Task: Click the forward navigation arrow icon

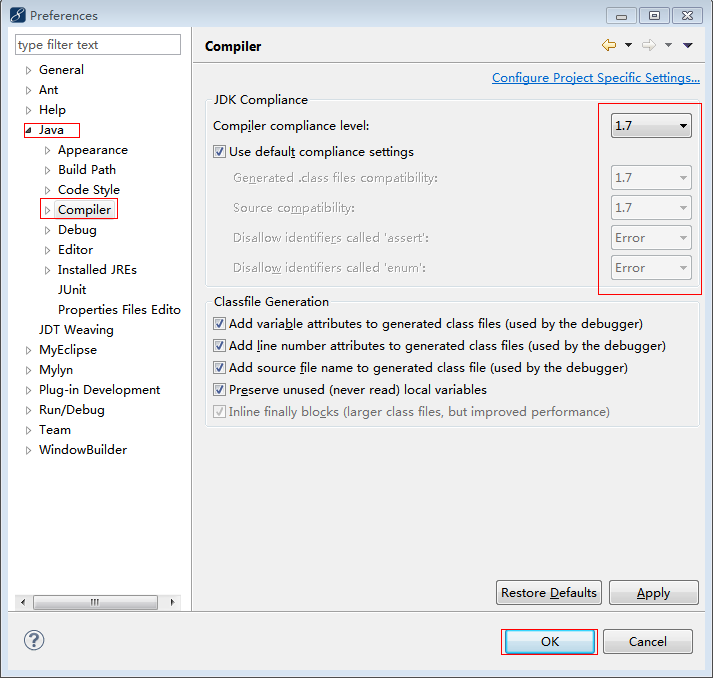Action: [649, 45]
